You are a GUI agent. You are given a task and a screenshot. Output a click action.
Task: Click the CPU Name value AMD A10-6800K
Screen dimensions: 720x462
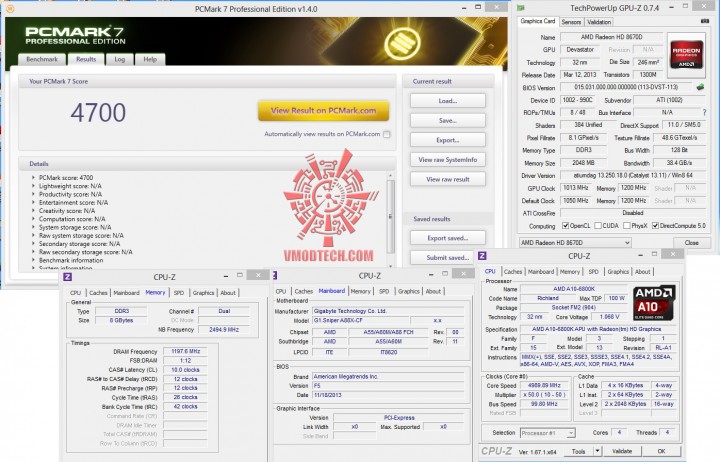coord(574,289)
